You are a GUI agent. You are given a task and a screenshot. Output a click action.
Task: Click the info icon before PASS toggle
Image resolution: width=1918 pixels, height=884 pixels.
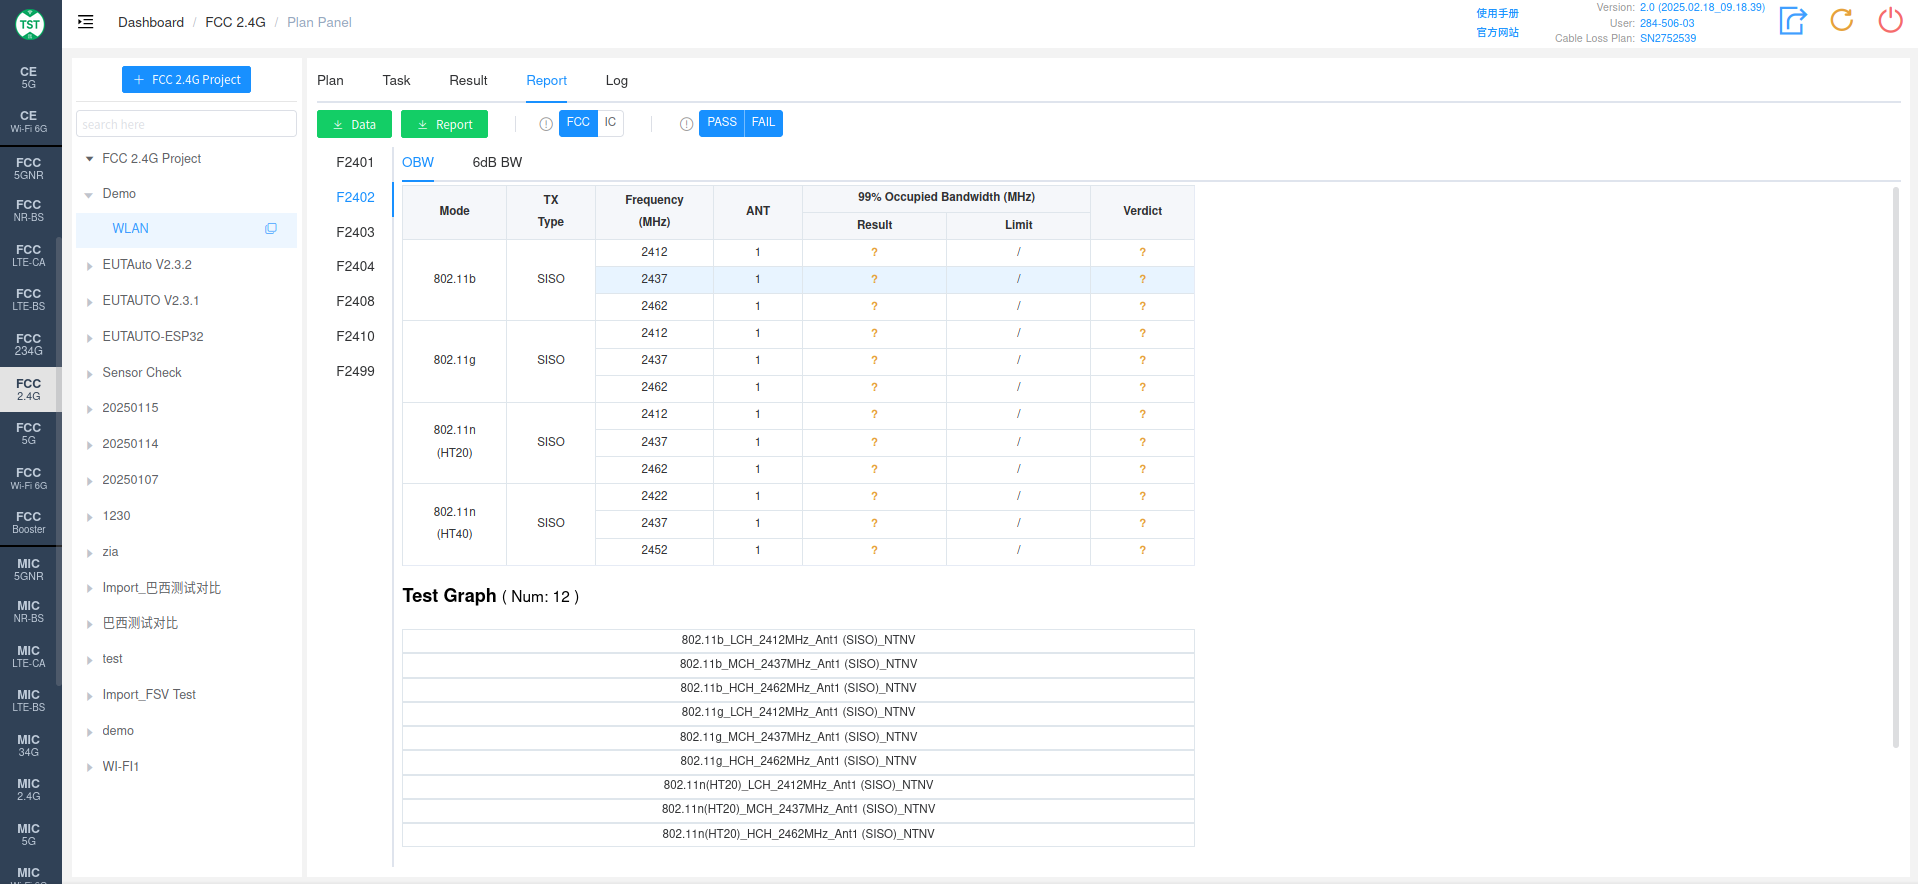tap(686, 124)
